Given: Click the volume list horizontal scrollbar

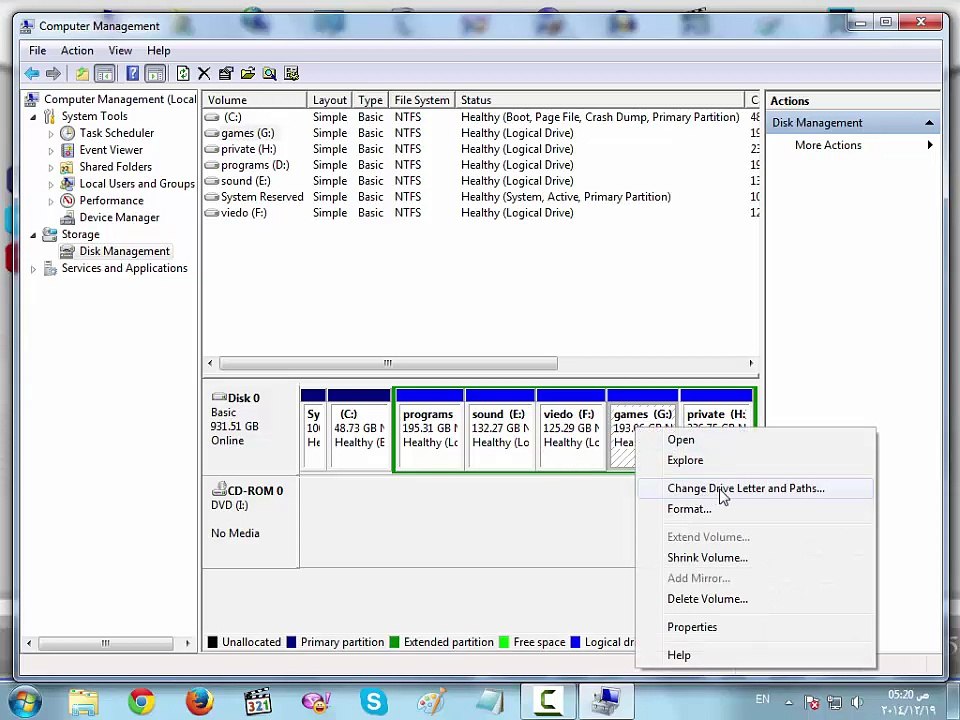Looking at the screenshot, I should [388, 364].
